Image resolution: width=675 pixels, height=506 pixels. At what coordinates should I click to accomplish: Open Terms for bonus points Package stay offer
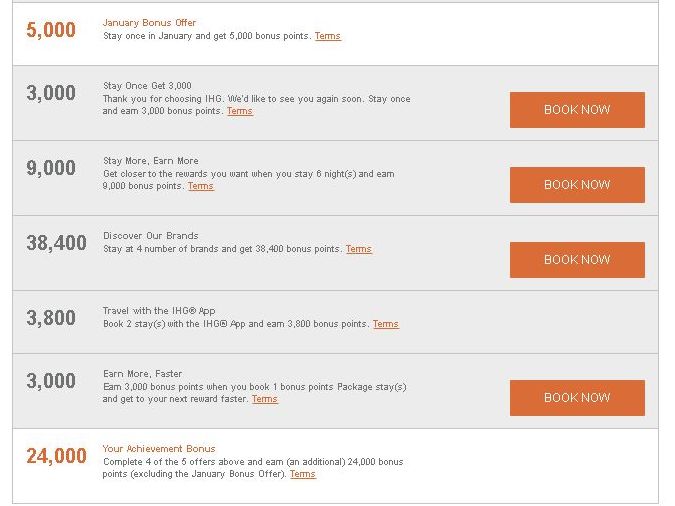tap(265, 399)
